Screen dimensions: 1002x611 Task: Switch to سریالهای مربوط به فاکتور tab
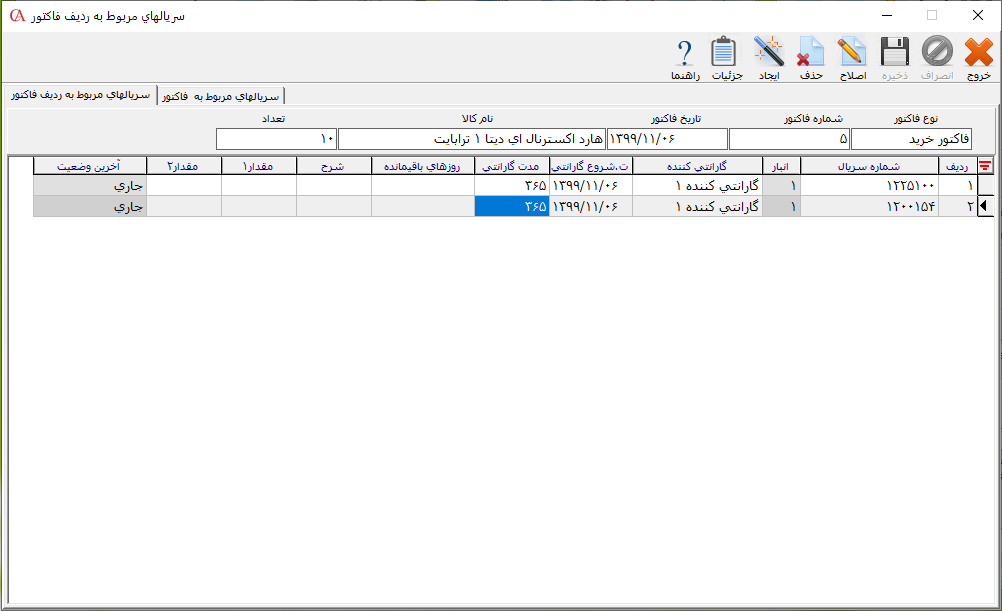tap(222, 96)
